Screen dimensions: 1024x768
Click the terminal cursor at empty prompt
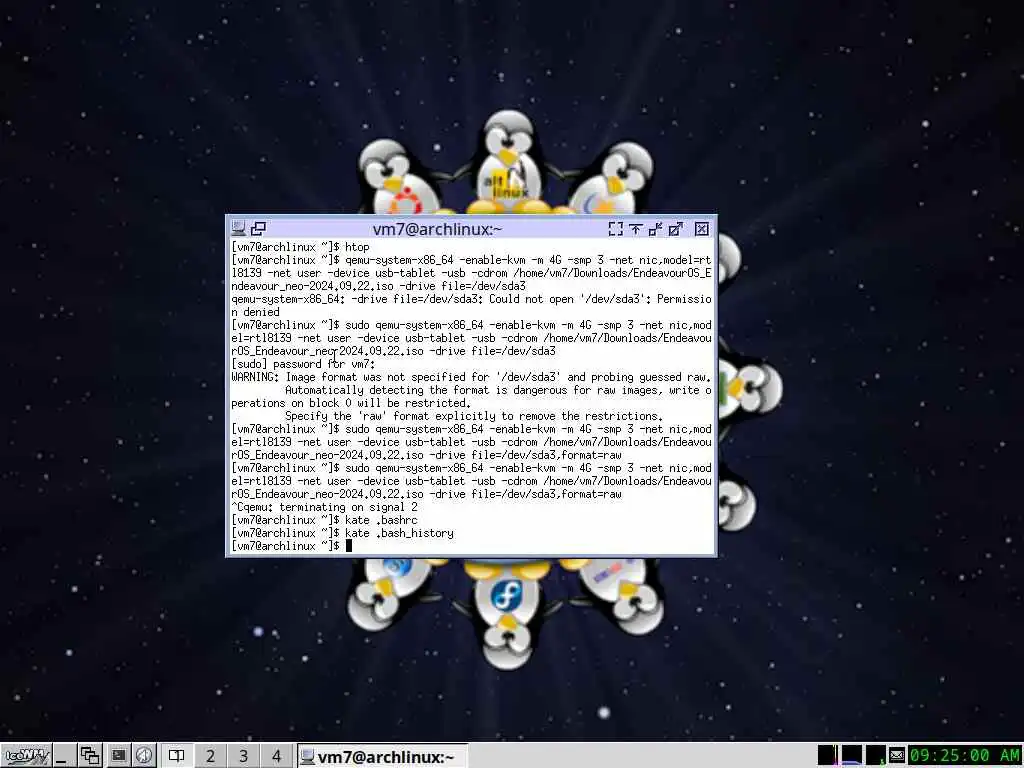click(x=349, y=546)
